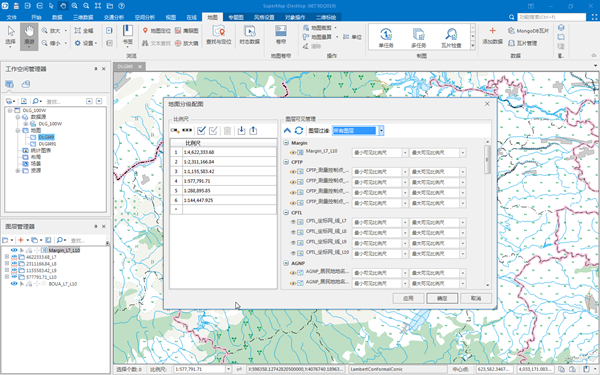The image size is (600, 375).
Task: Open the bookmark (书签) tool
Action: pos(127,36)
